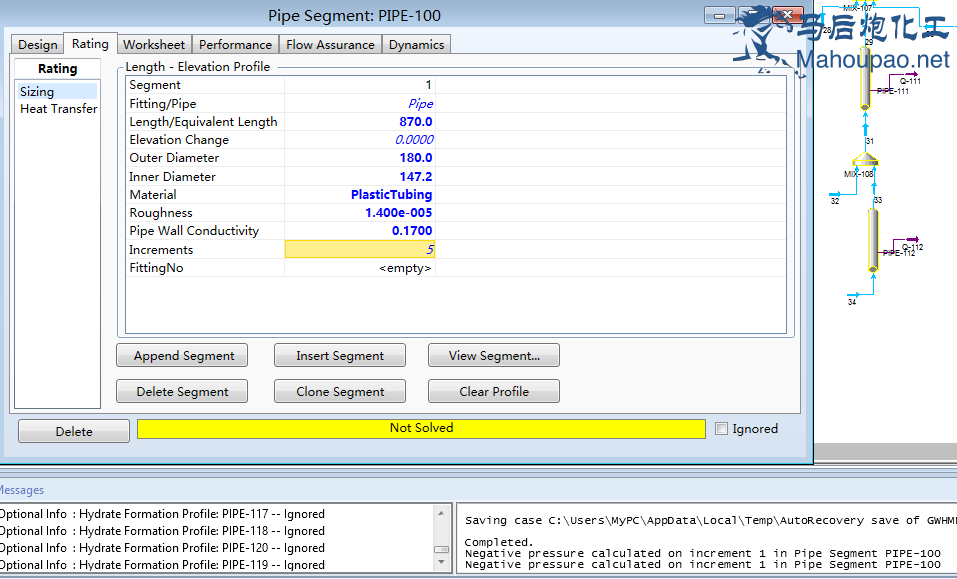The image size is (957, 579).
Task: Click the Insert Segment button
Action: tap(340, 356)
